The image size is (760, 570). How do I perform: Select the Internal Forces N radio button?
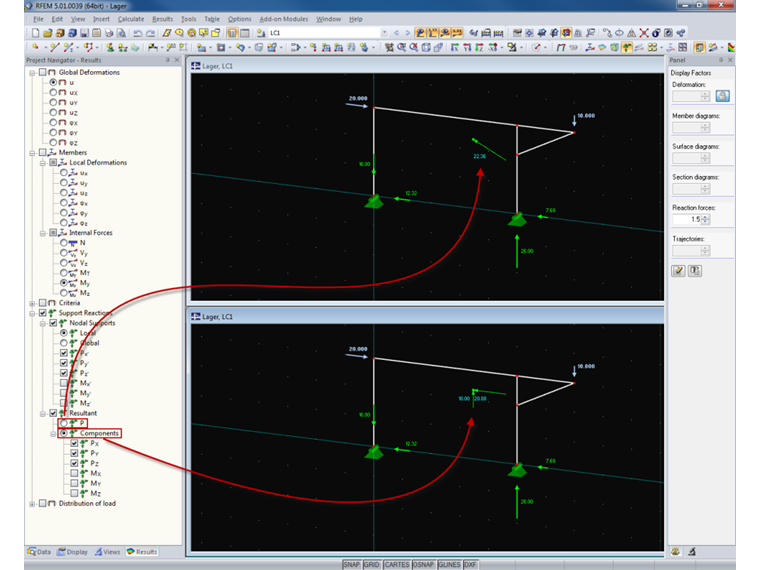pyautogui.click(x=64, y=242)
